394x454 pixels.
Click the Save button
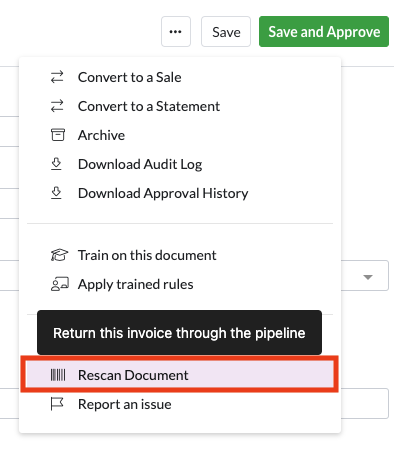226,32
